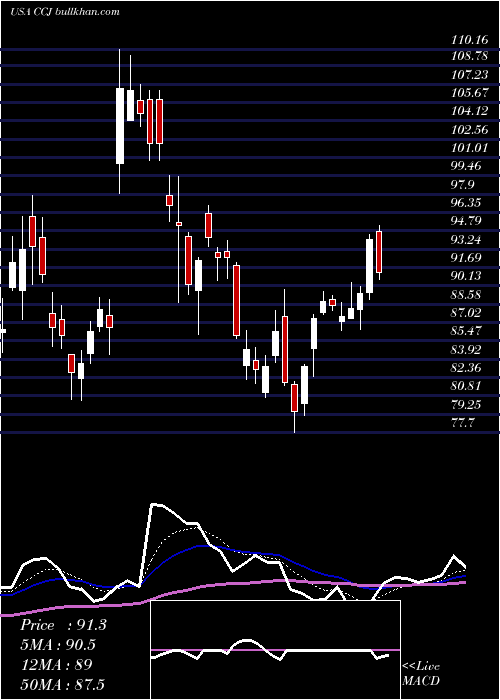Click the 88.58 price axis label
Viewport: 500px width, 700px height.
pos(466,295)
